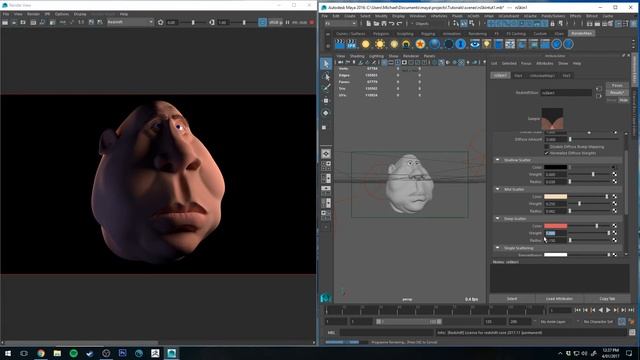Open the Rendering shelf tab
The width and height of the screenshot is (640, 360).
point(477,33)
